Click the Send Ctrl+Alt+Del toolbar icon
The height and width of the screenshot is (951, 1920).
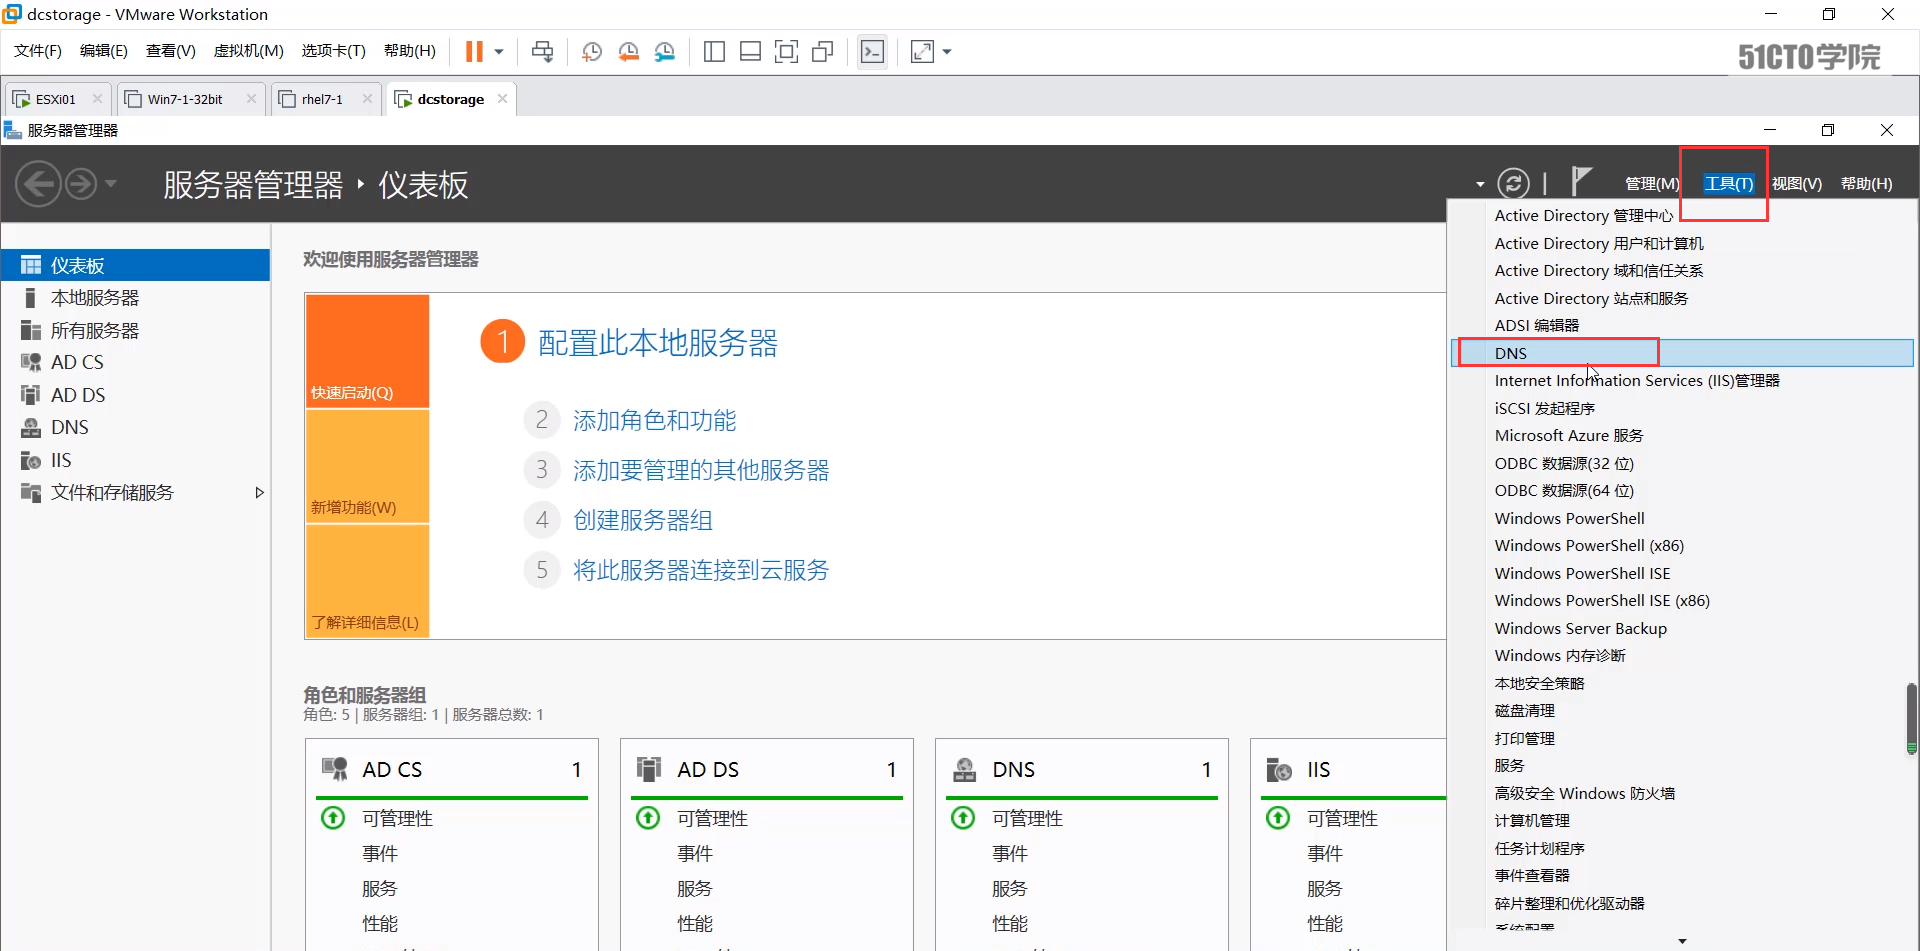click(x=542, y=51)
